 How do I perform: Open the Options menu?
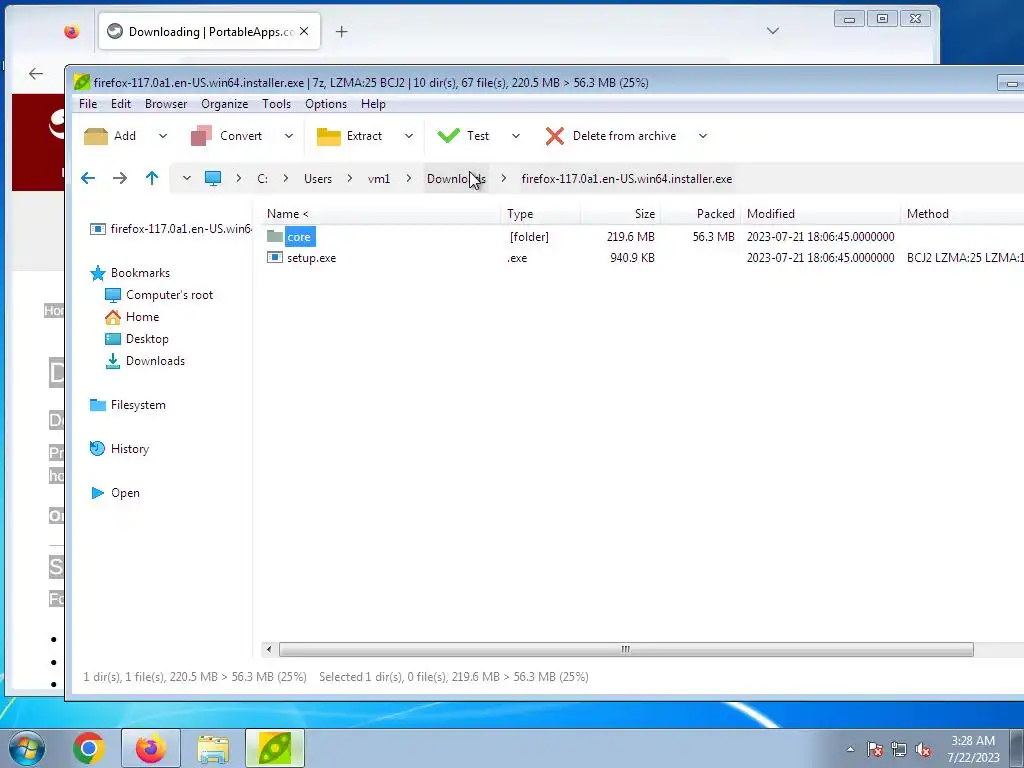point(326,104)
